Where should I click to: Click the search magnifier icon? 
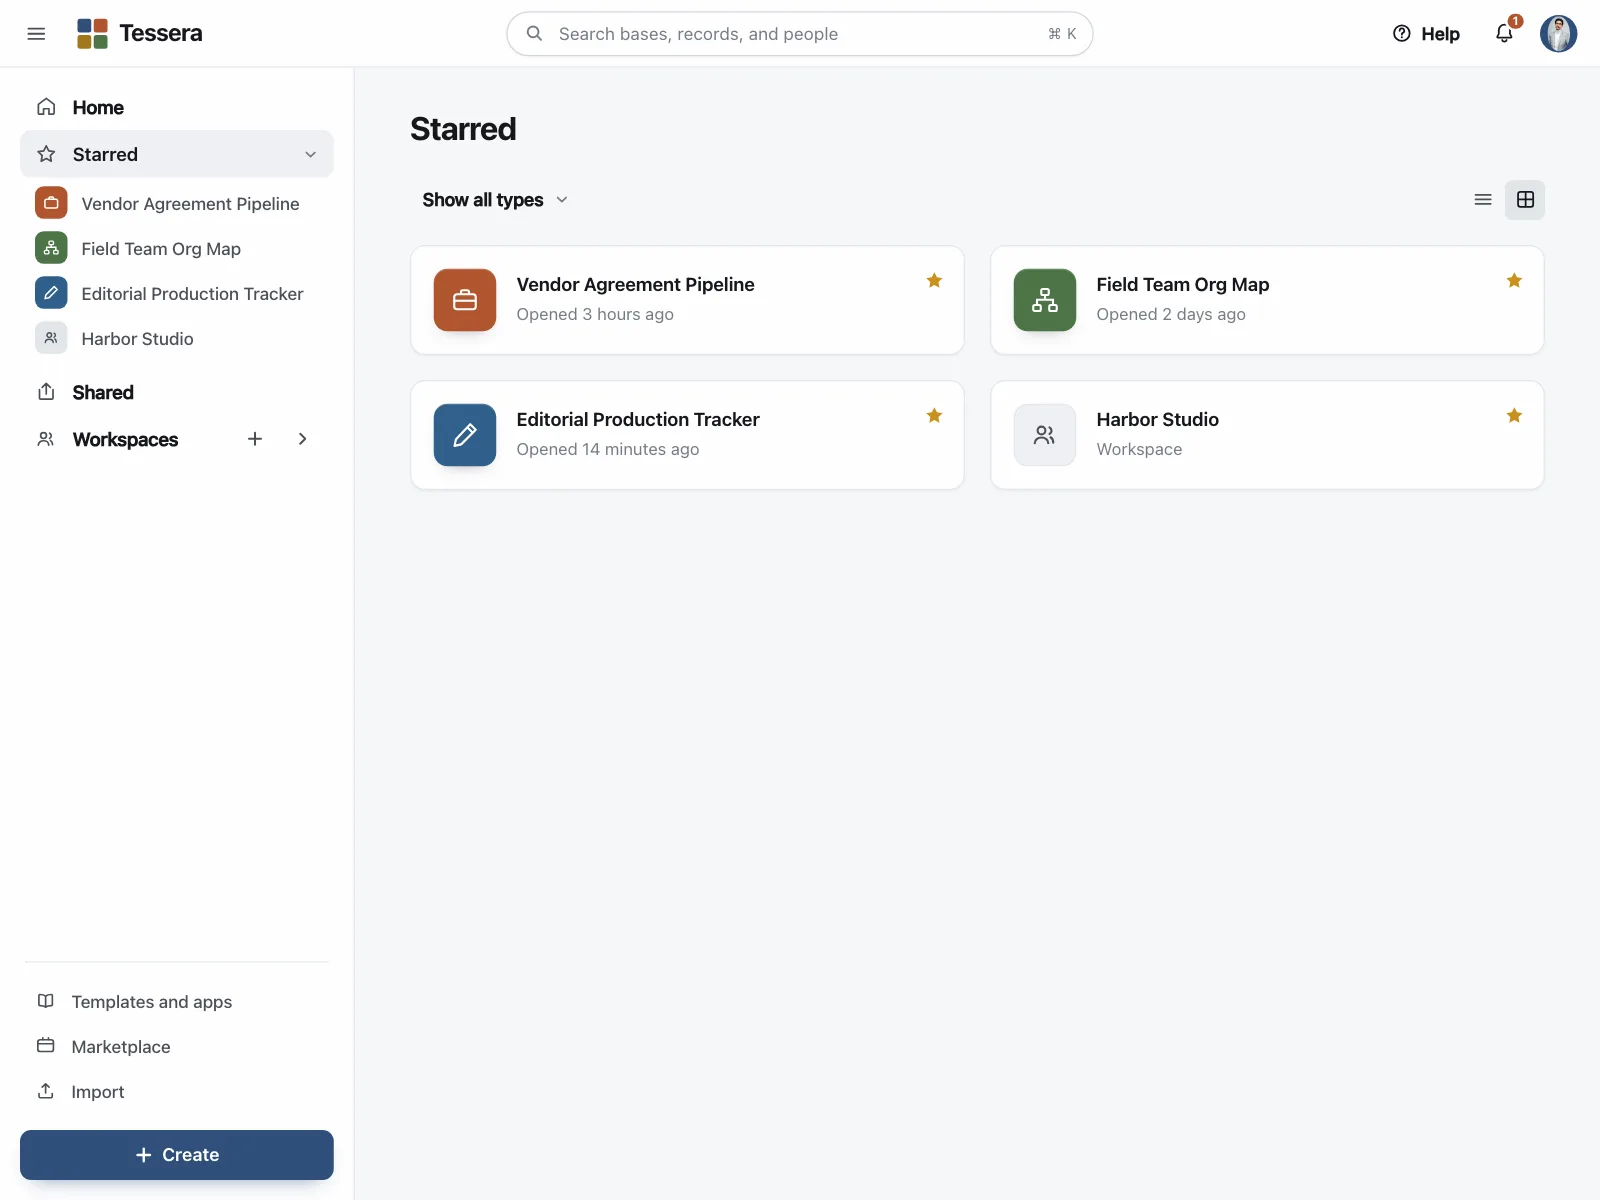[535, 34]
